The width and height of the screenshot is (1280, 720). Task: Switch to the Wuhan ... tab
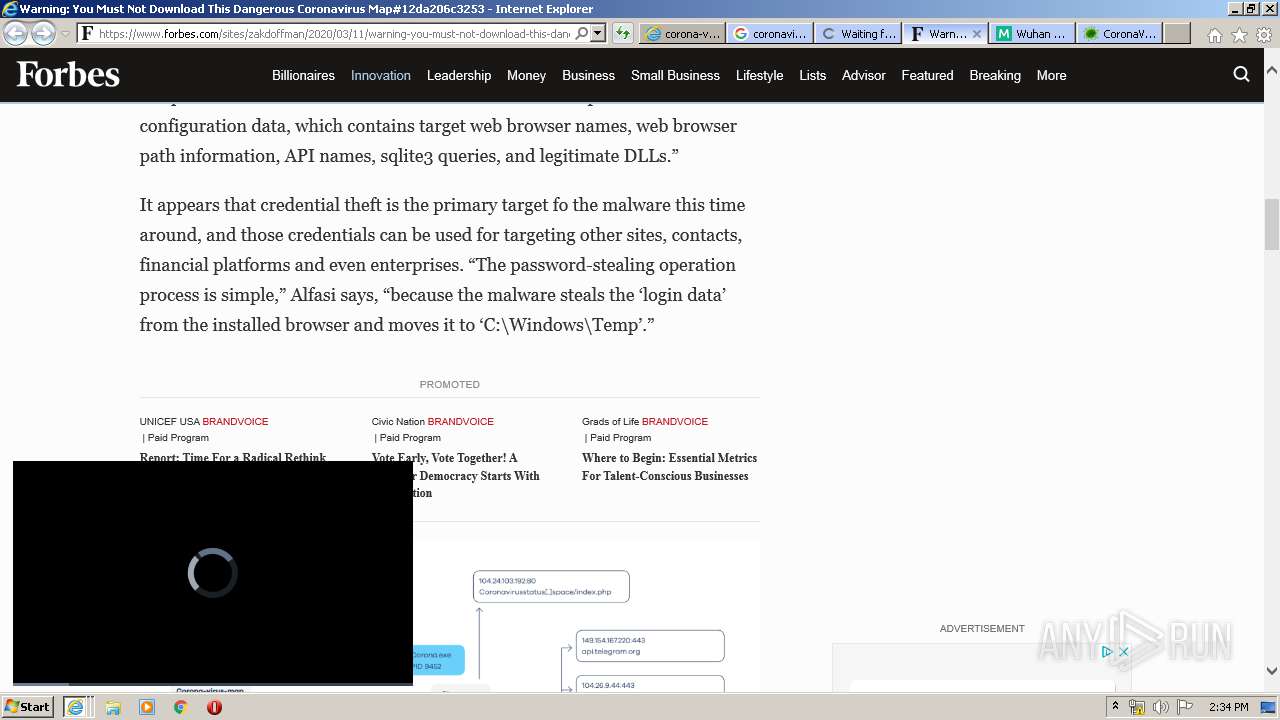pyautogui.click(x=1033, y=33)
